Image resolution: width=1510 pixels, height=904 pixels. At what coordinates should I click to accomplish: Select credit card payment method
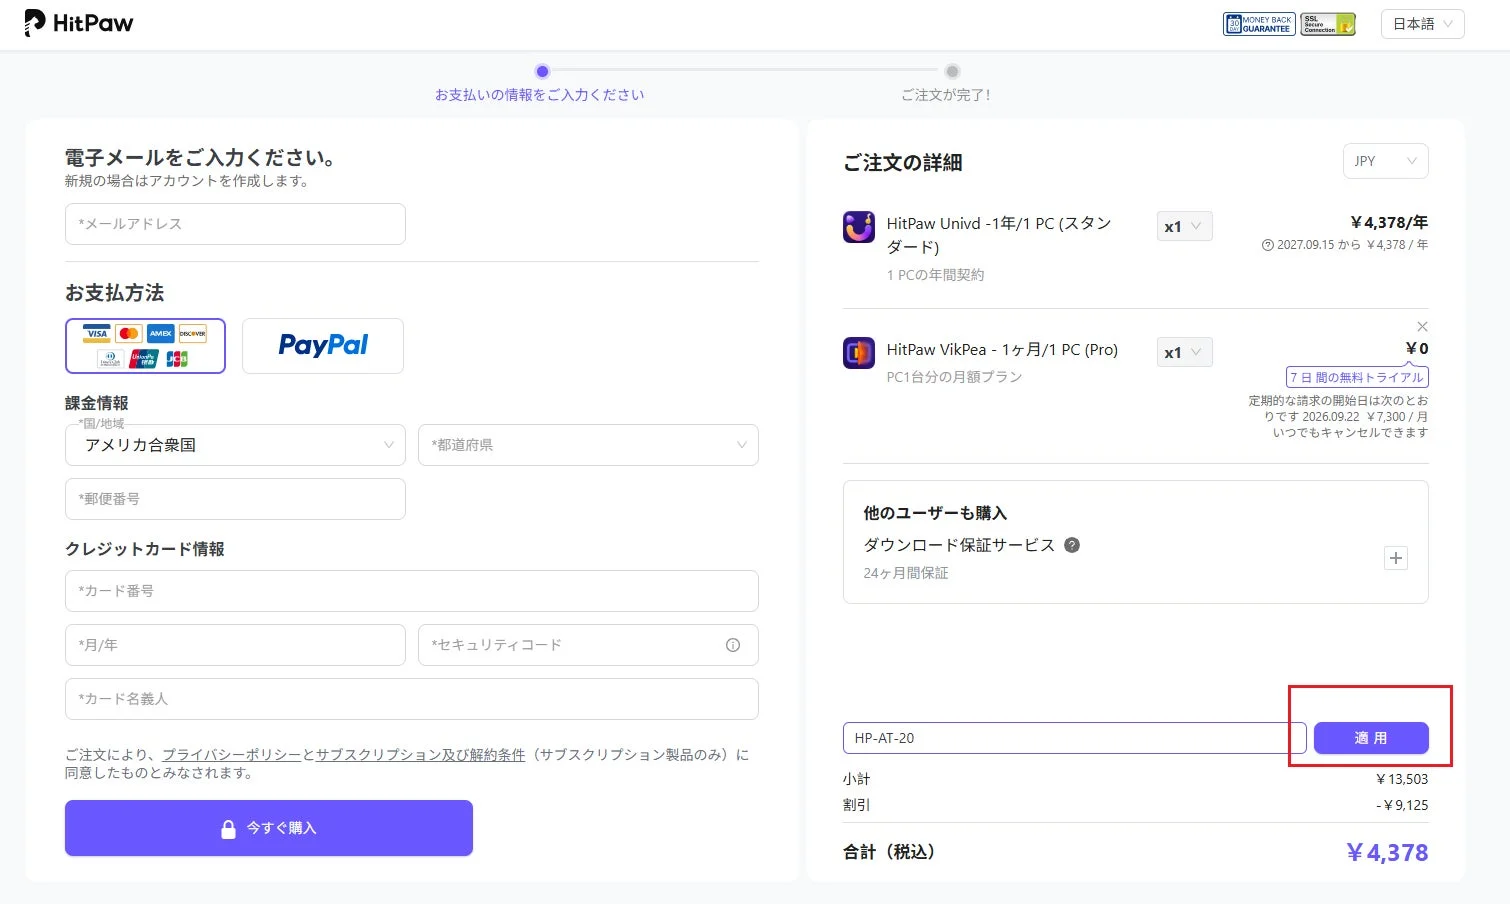[x=145, y=346]
